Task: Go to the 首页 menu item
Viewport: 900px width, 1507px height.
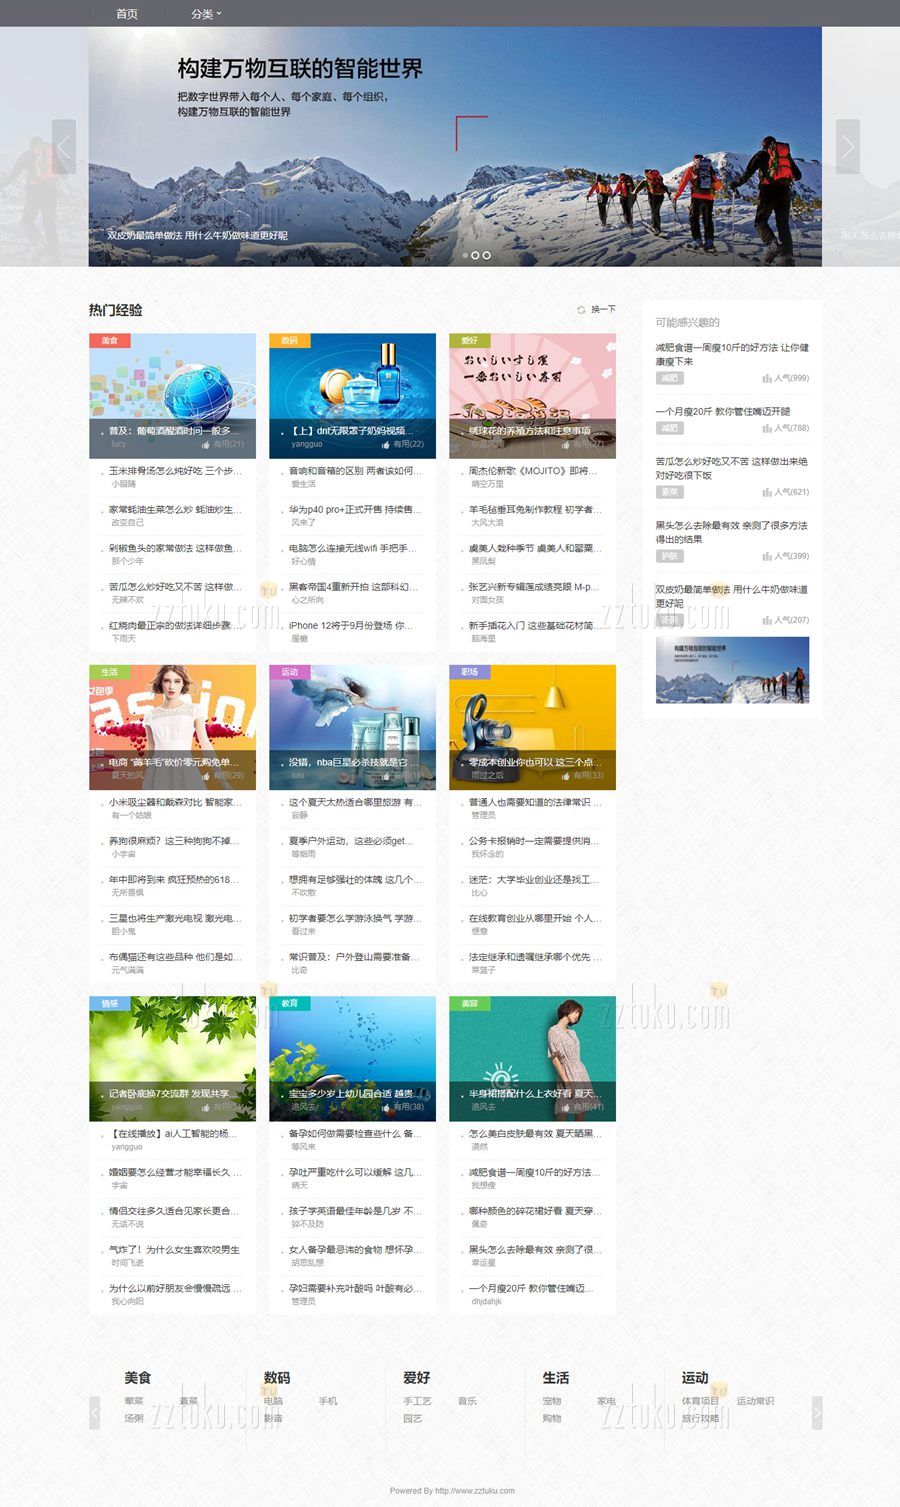Action: click(x=127, y=14)
